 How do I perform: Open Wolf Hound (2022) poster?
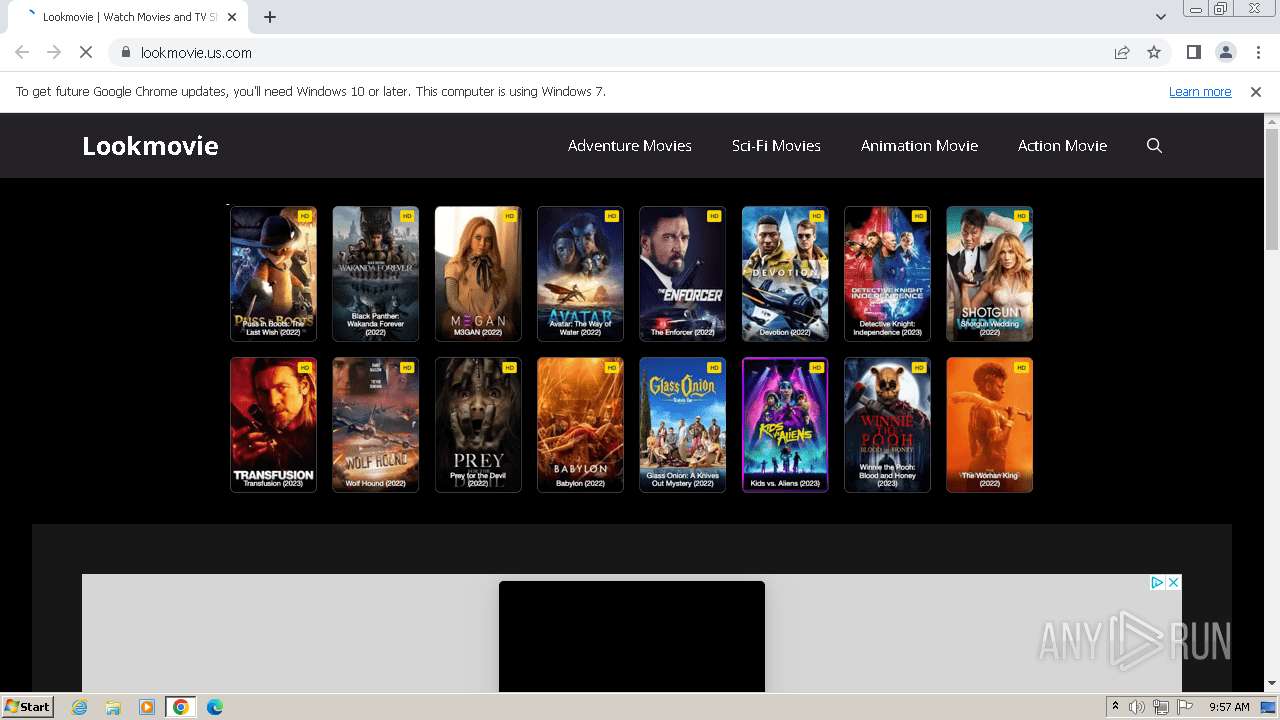click(376, 425)
